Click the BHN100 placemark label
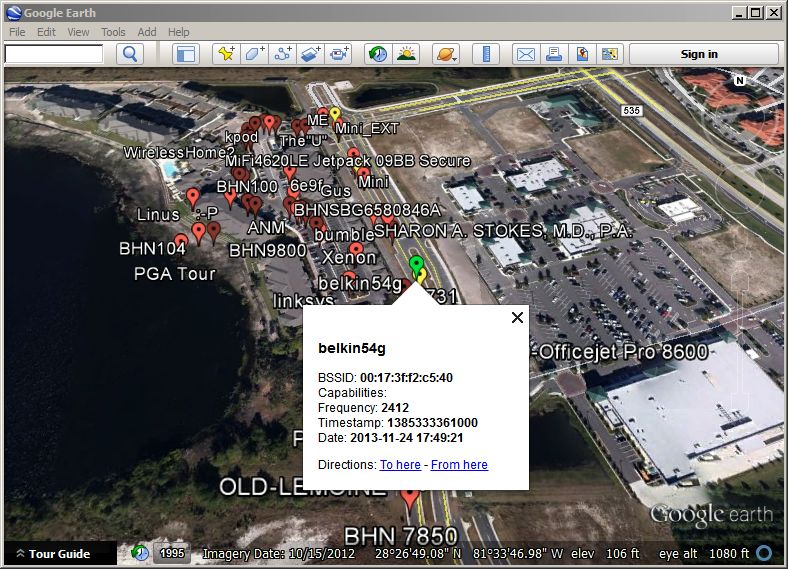Screen dimensions: 788x569 pos(247,187)
